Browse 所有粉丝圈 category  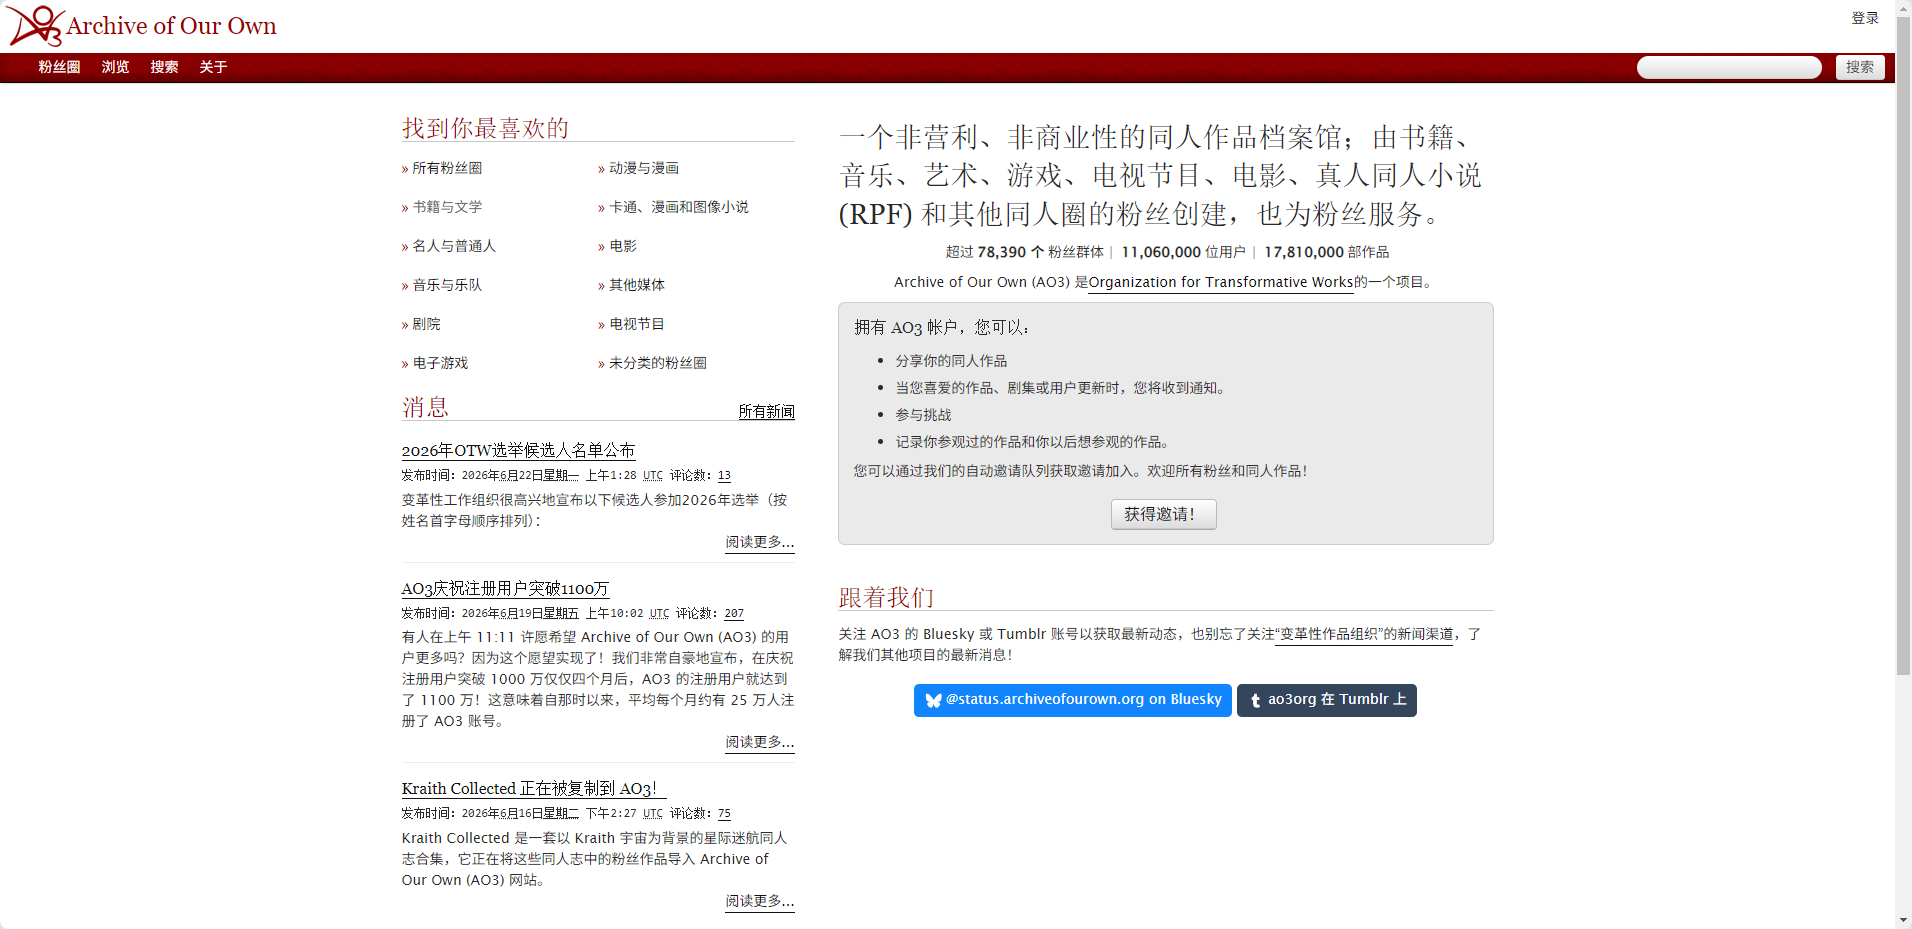[447, 168]
